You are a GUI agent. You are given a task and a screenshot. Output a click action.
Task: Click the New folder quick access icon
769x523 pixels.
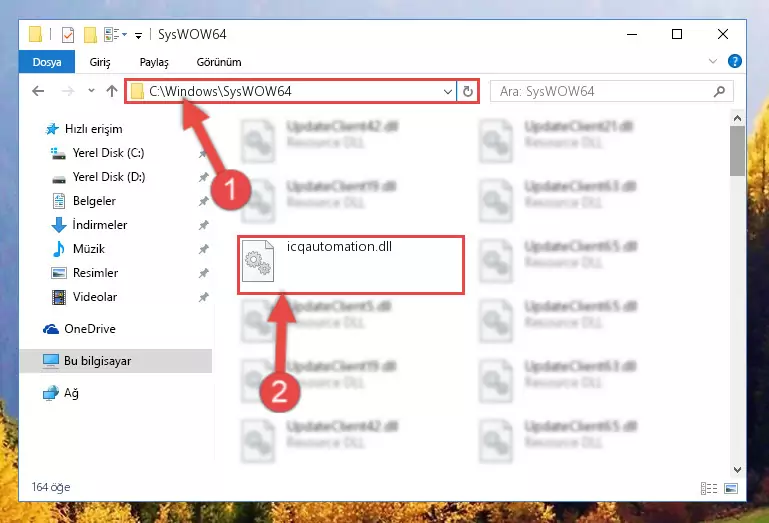point(90,35)
